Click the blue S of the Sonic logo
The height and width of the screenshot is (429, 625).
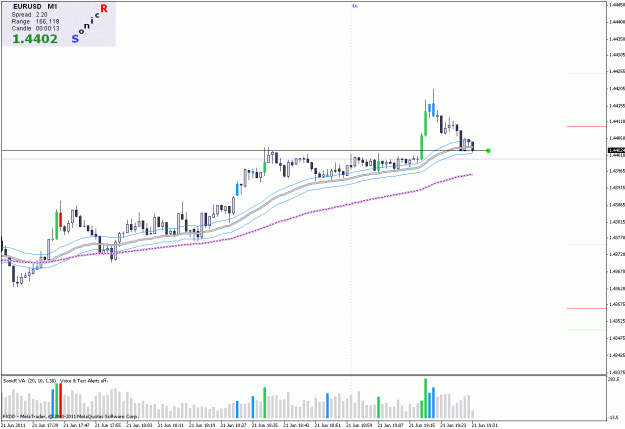pyautogui.click(x=75, y=39)
